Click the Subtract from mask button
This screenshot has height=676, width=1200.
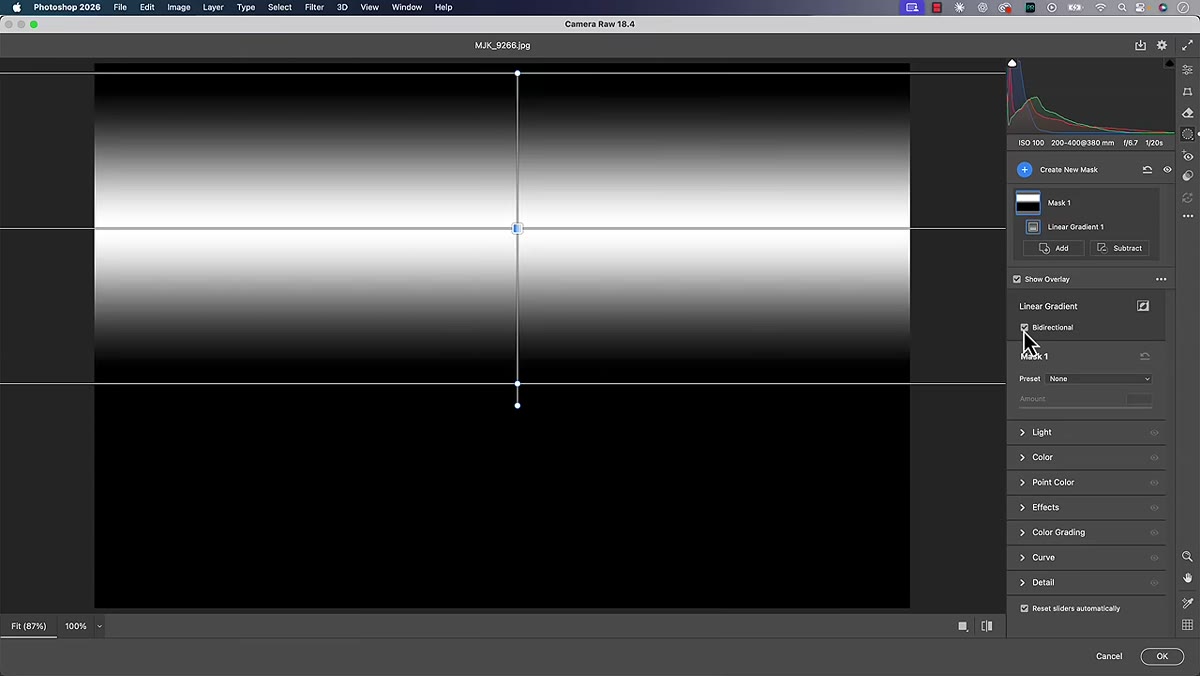[1119, 248]
